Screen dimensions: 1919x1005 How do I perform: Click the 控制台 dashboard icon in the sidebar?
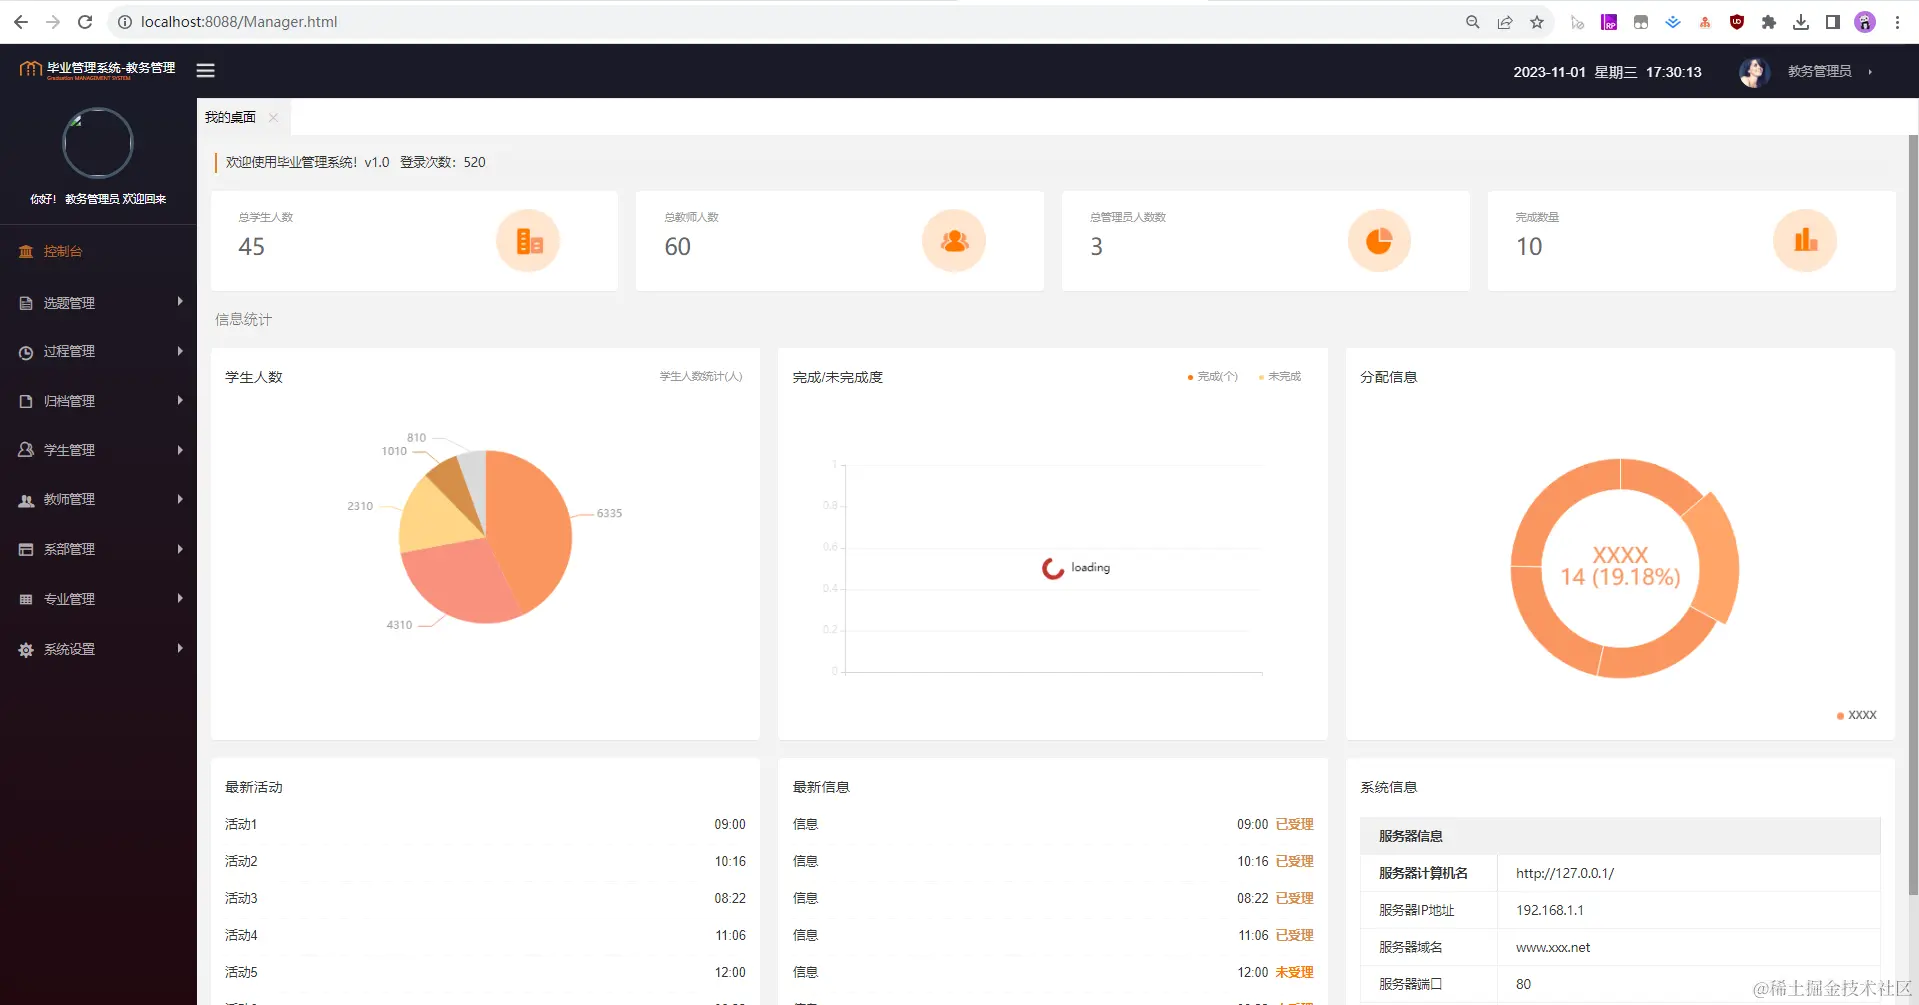26,252
